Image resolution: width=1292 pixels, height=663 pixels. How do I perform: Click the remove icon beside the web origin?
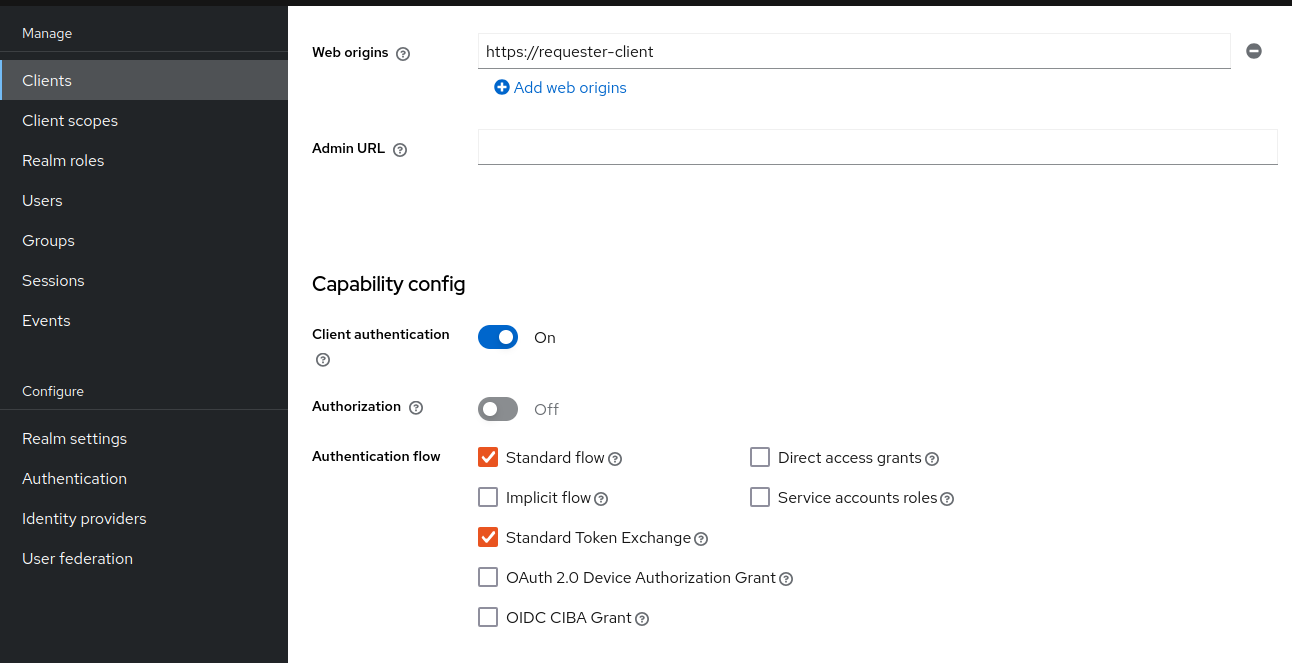pyautogui.click(x=1253, y=51)
